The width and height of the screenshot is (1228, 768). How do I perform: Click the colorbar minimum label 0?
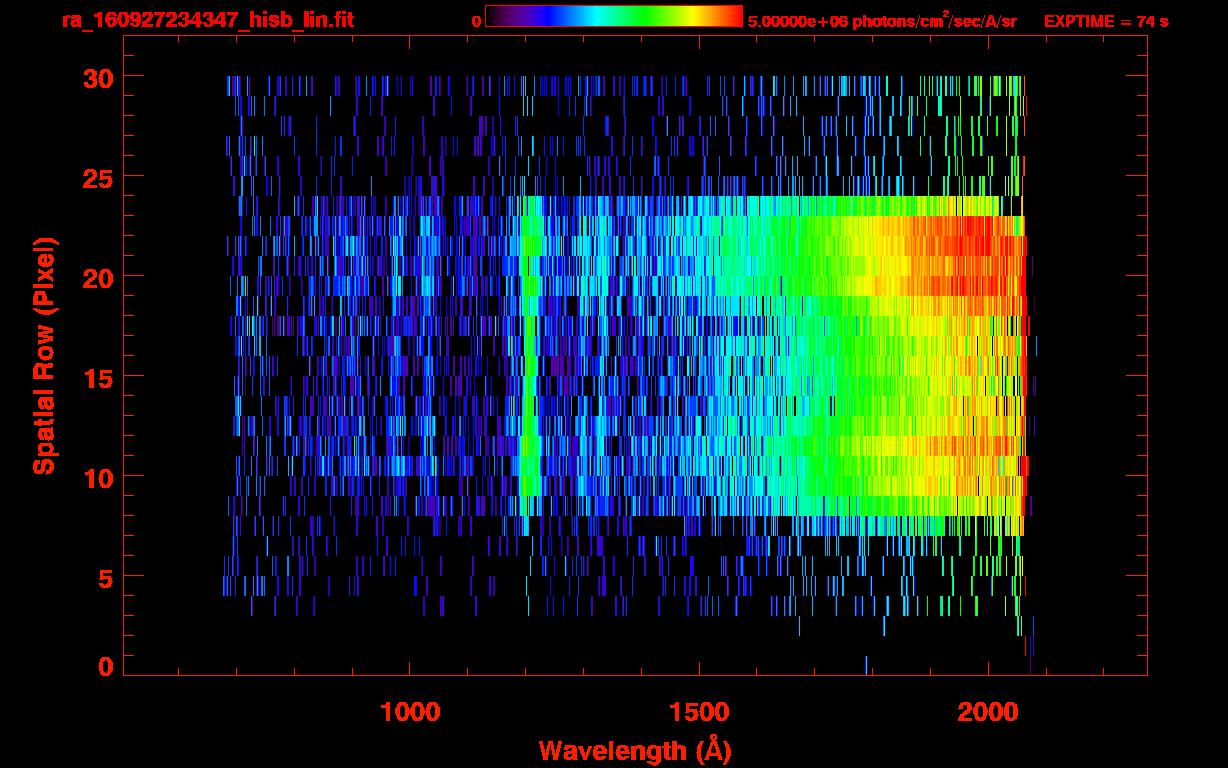477,21
